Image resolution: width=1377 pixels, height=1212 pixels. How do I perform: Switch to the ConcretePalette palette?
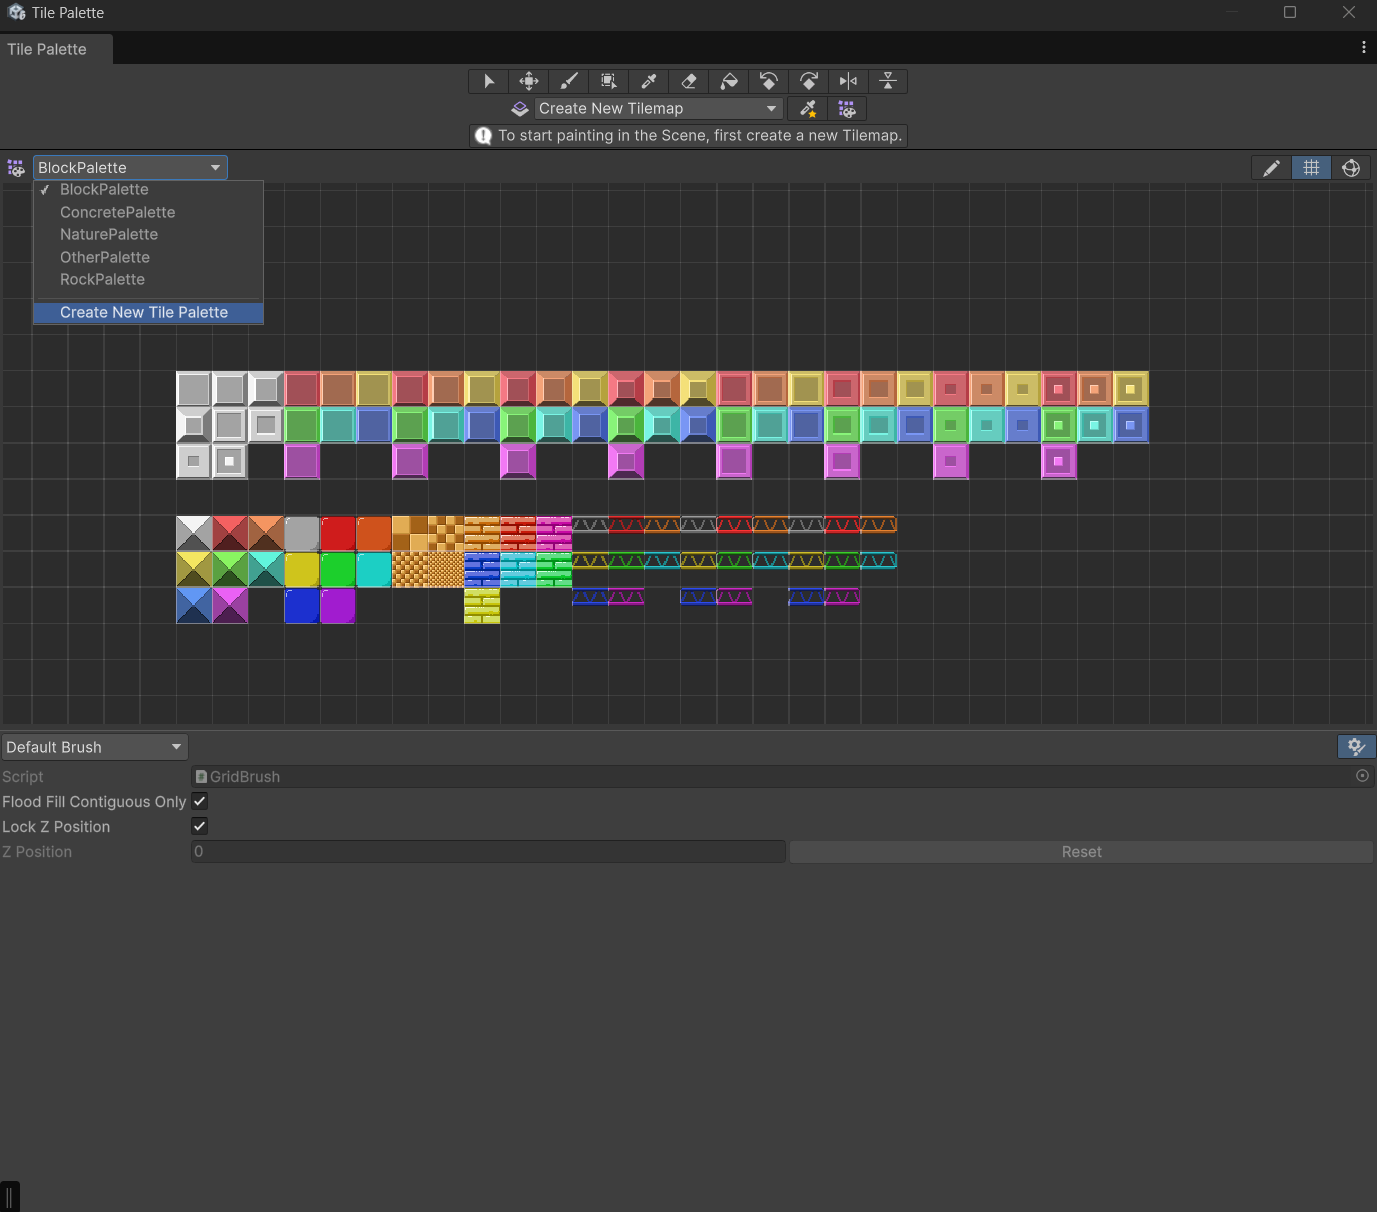click(117, 212)
